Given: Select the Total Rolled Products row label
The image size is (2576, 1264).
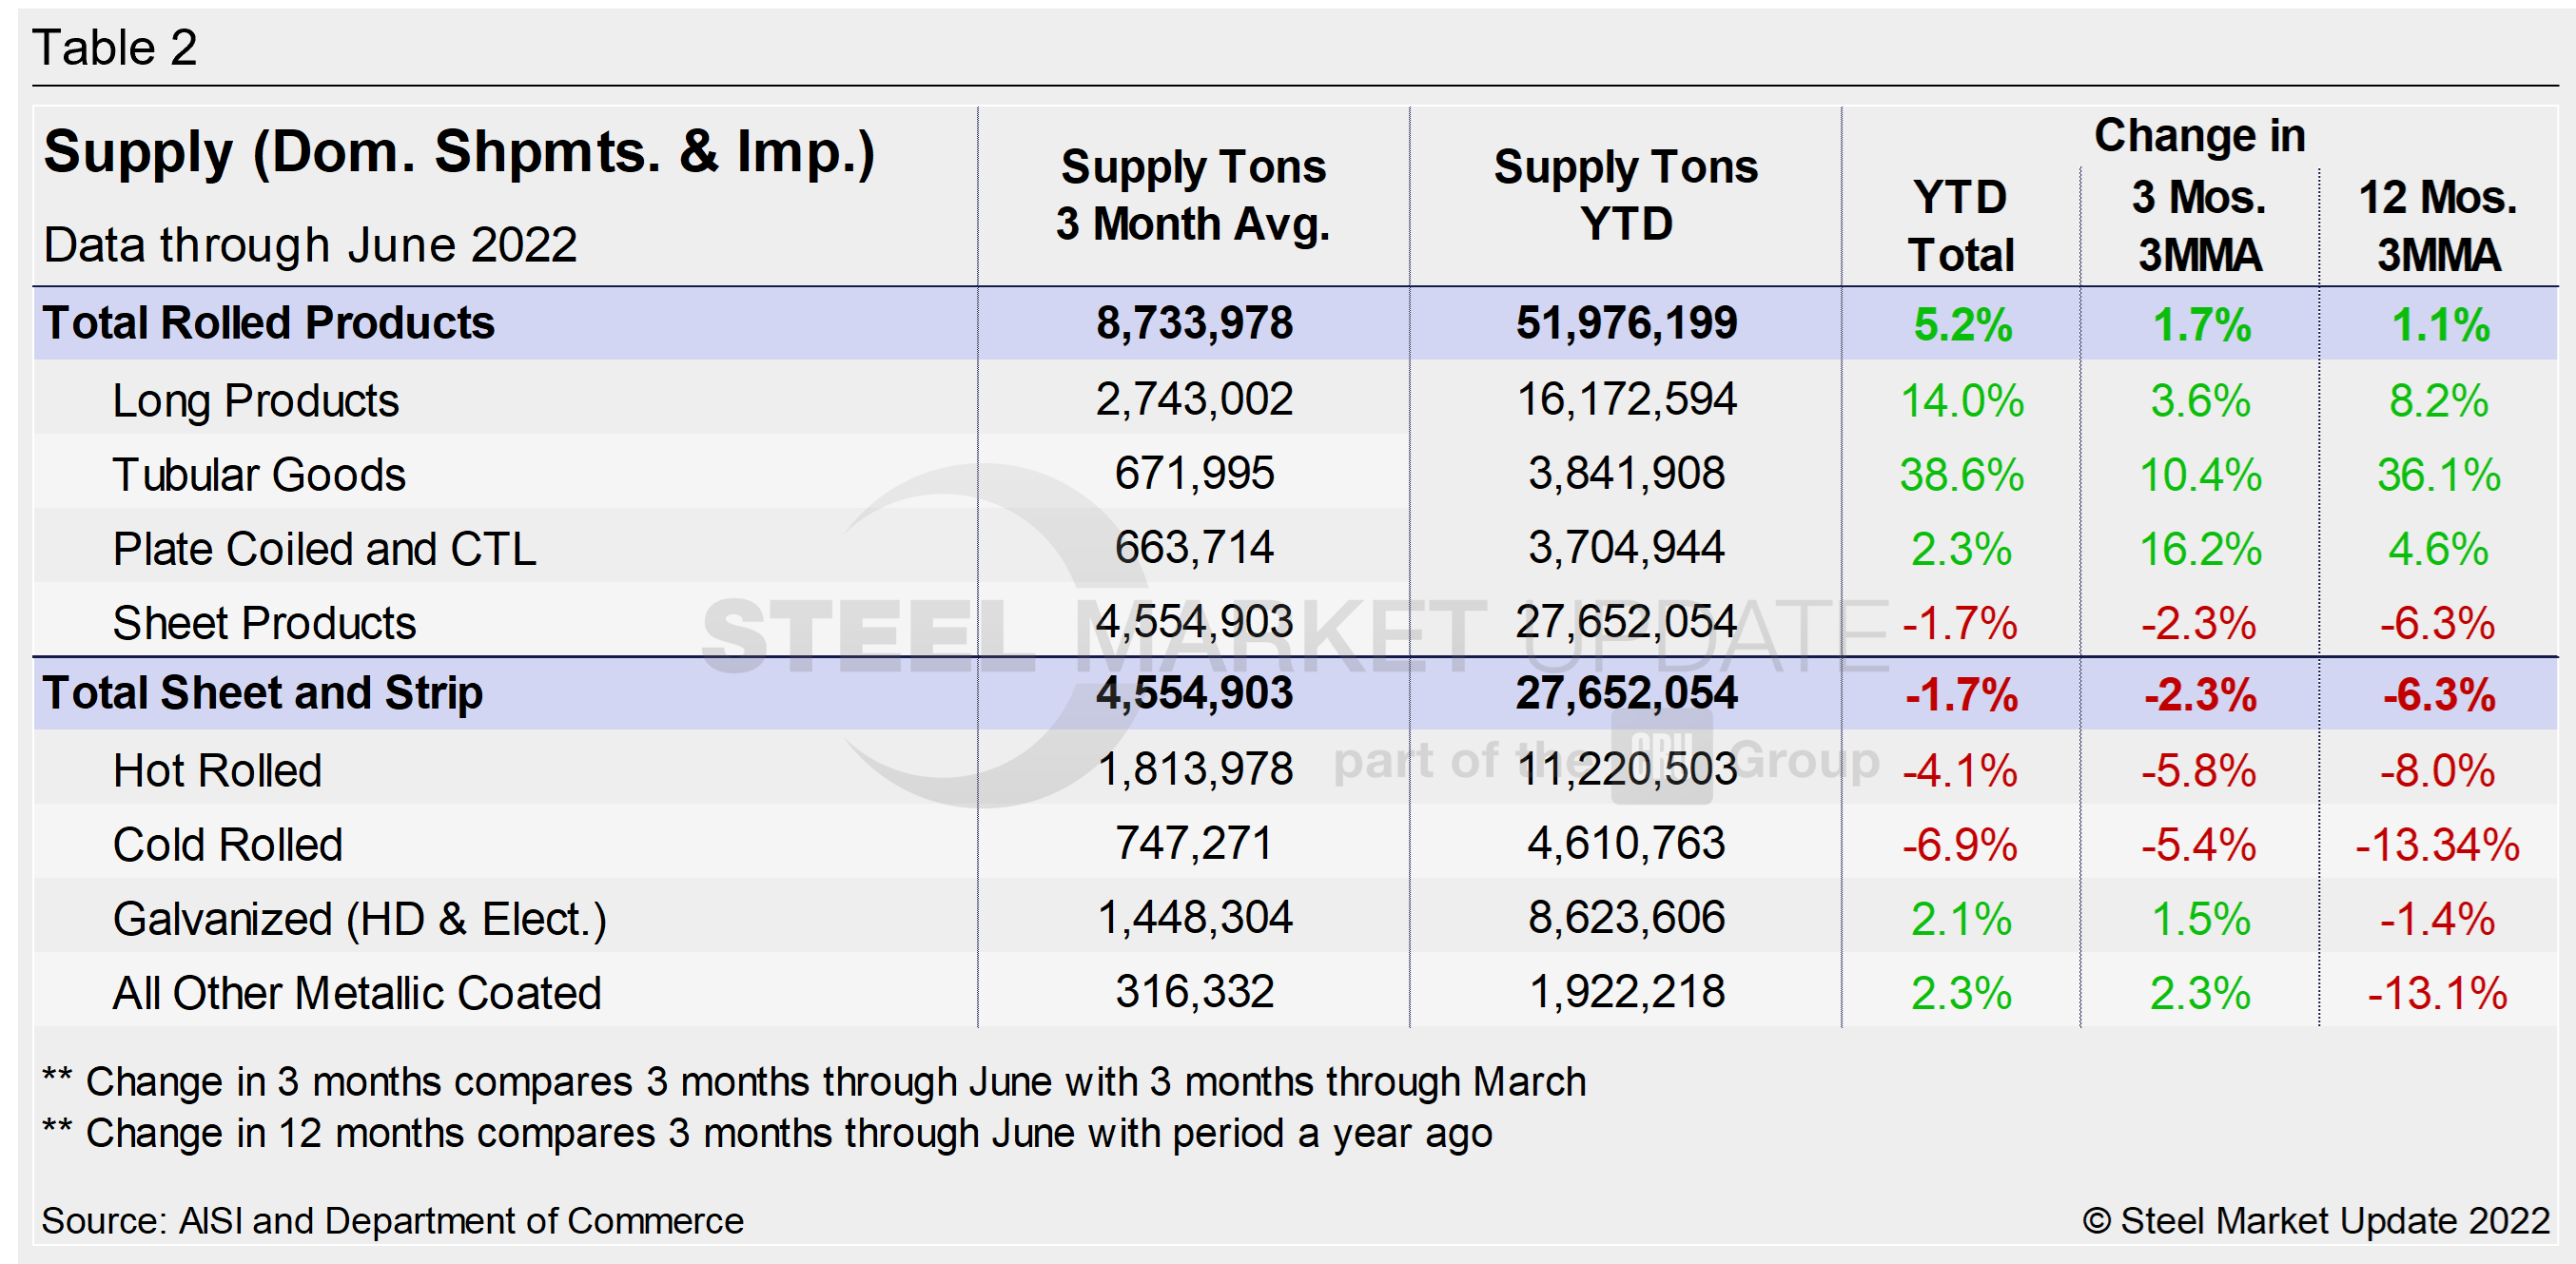Looking at the screenshot, I should click(x=268, y=323).
